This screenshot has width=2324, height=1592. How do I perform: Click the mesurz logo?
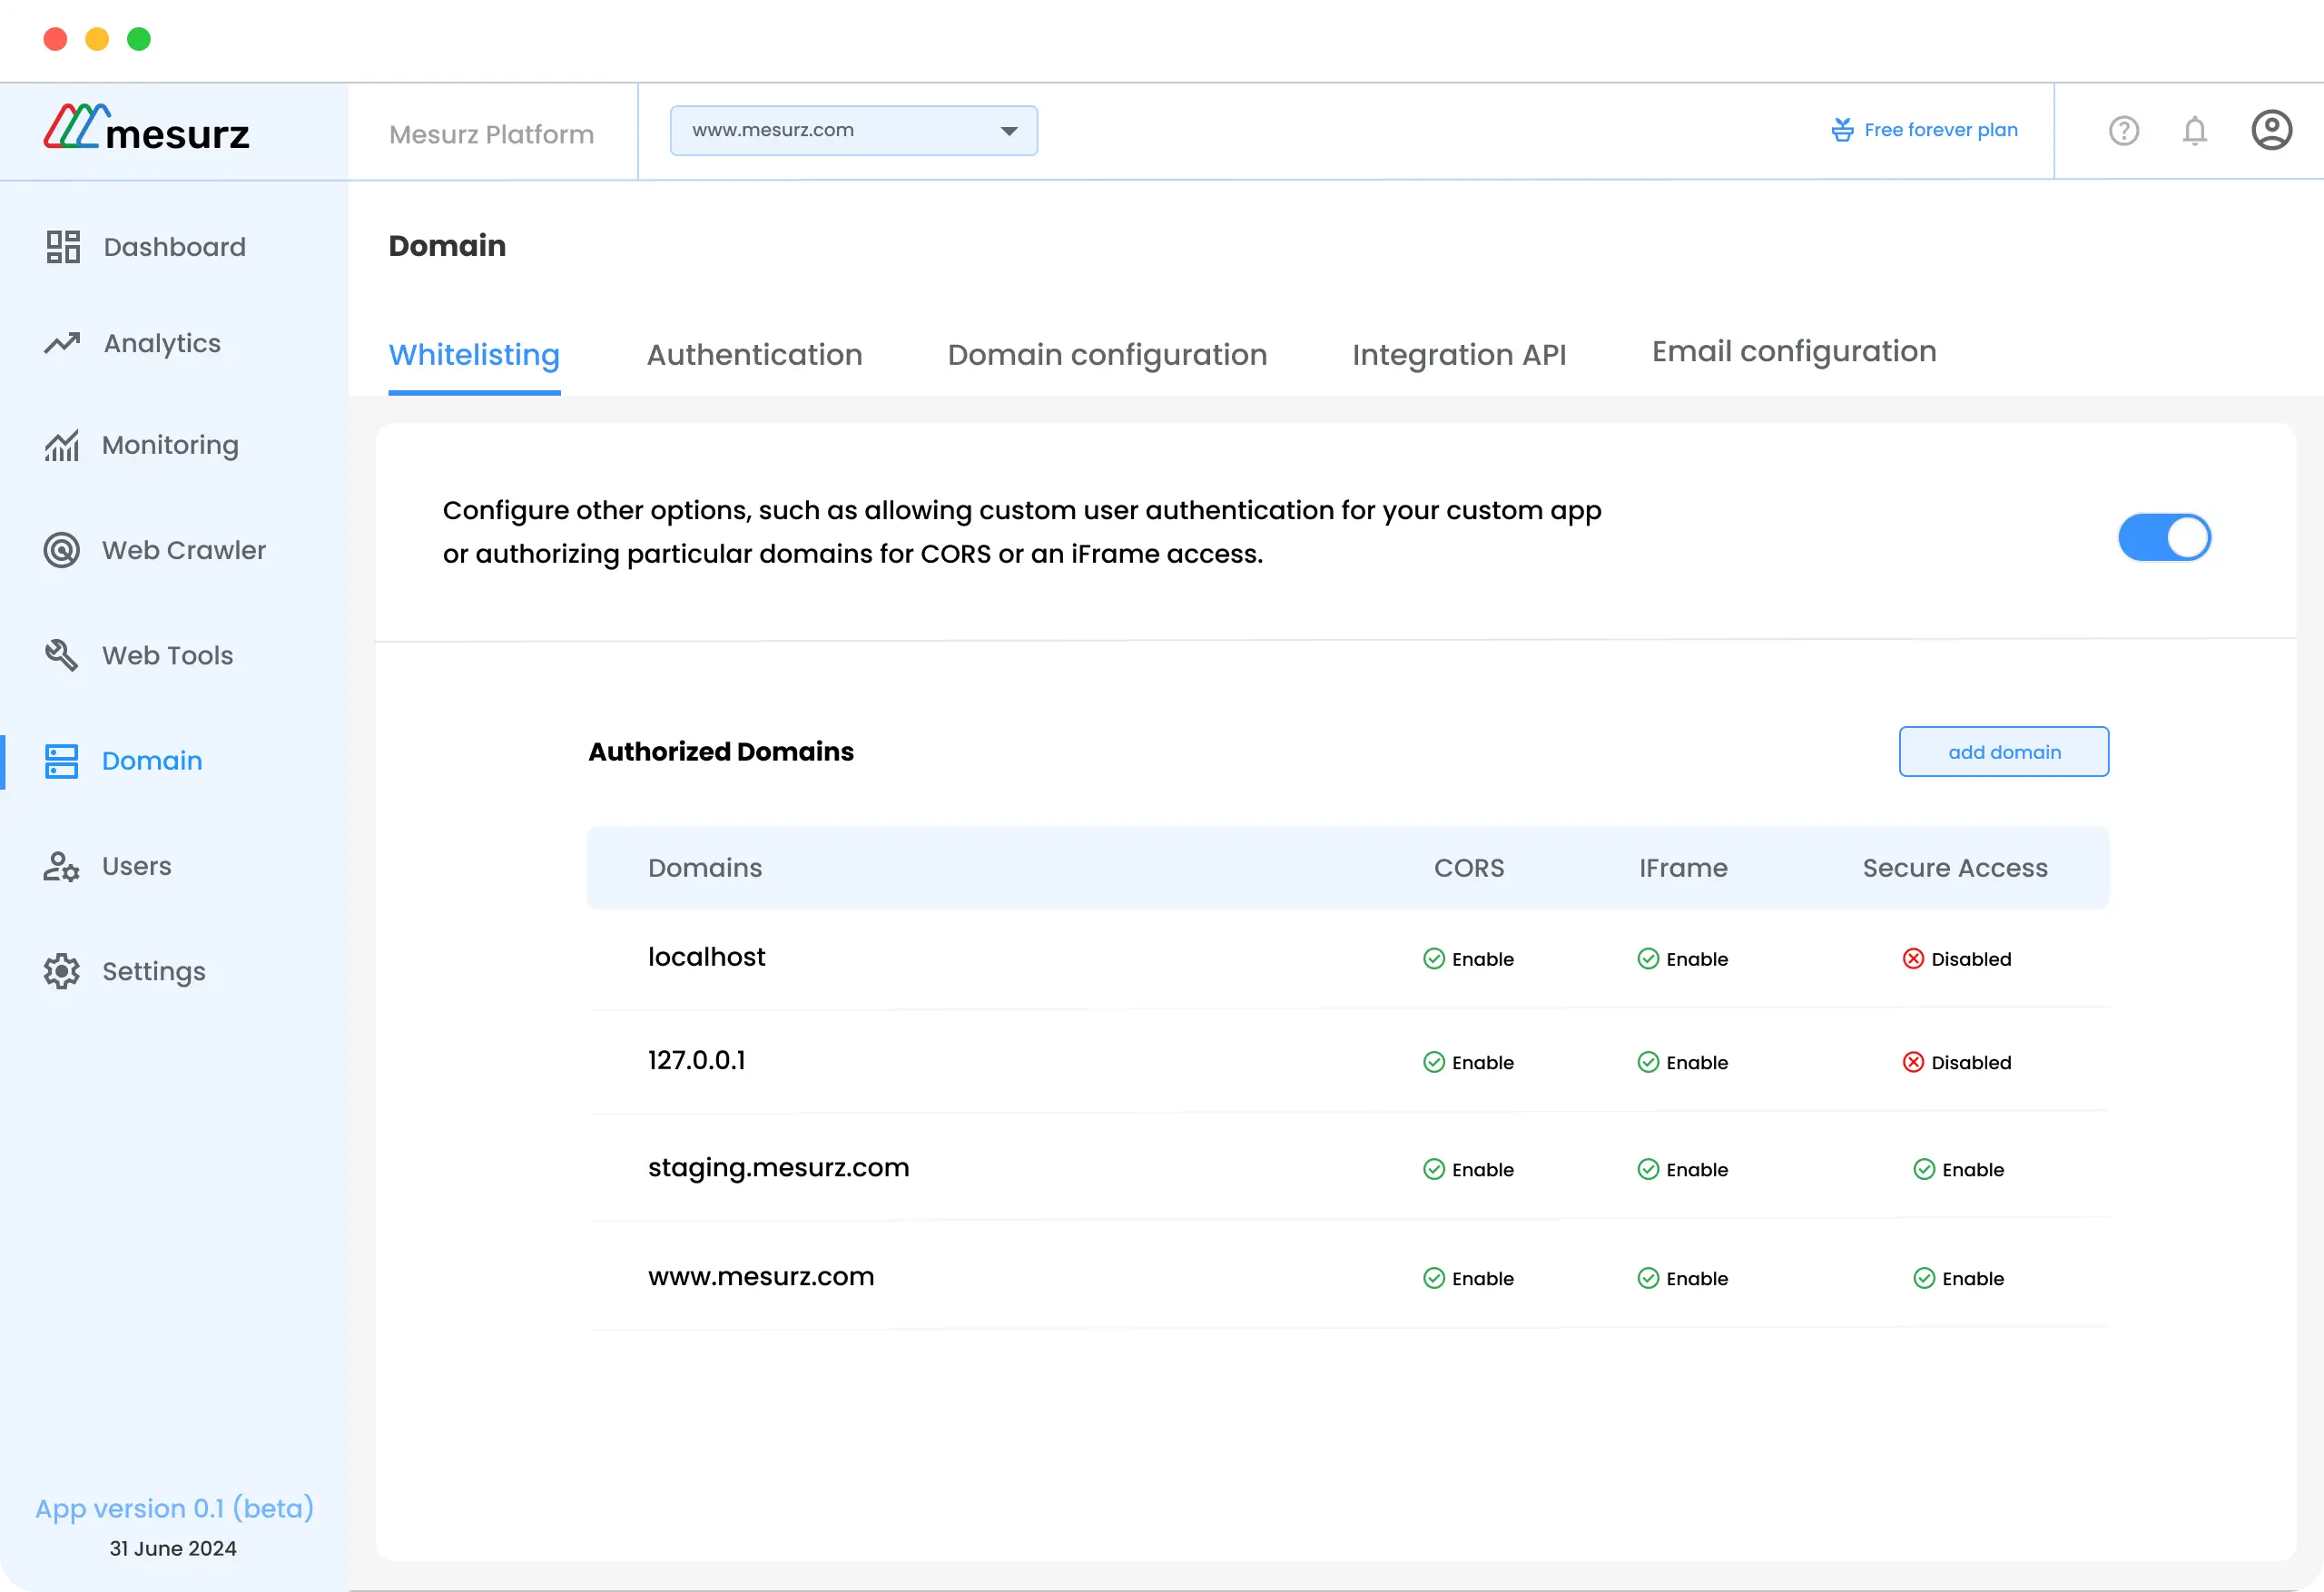pos(147,129)
